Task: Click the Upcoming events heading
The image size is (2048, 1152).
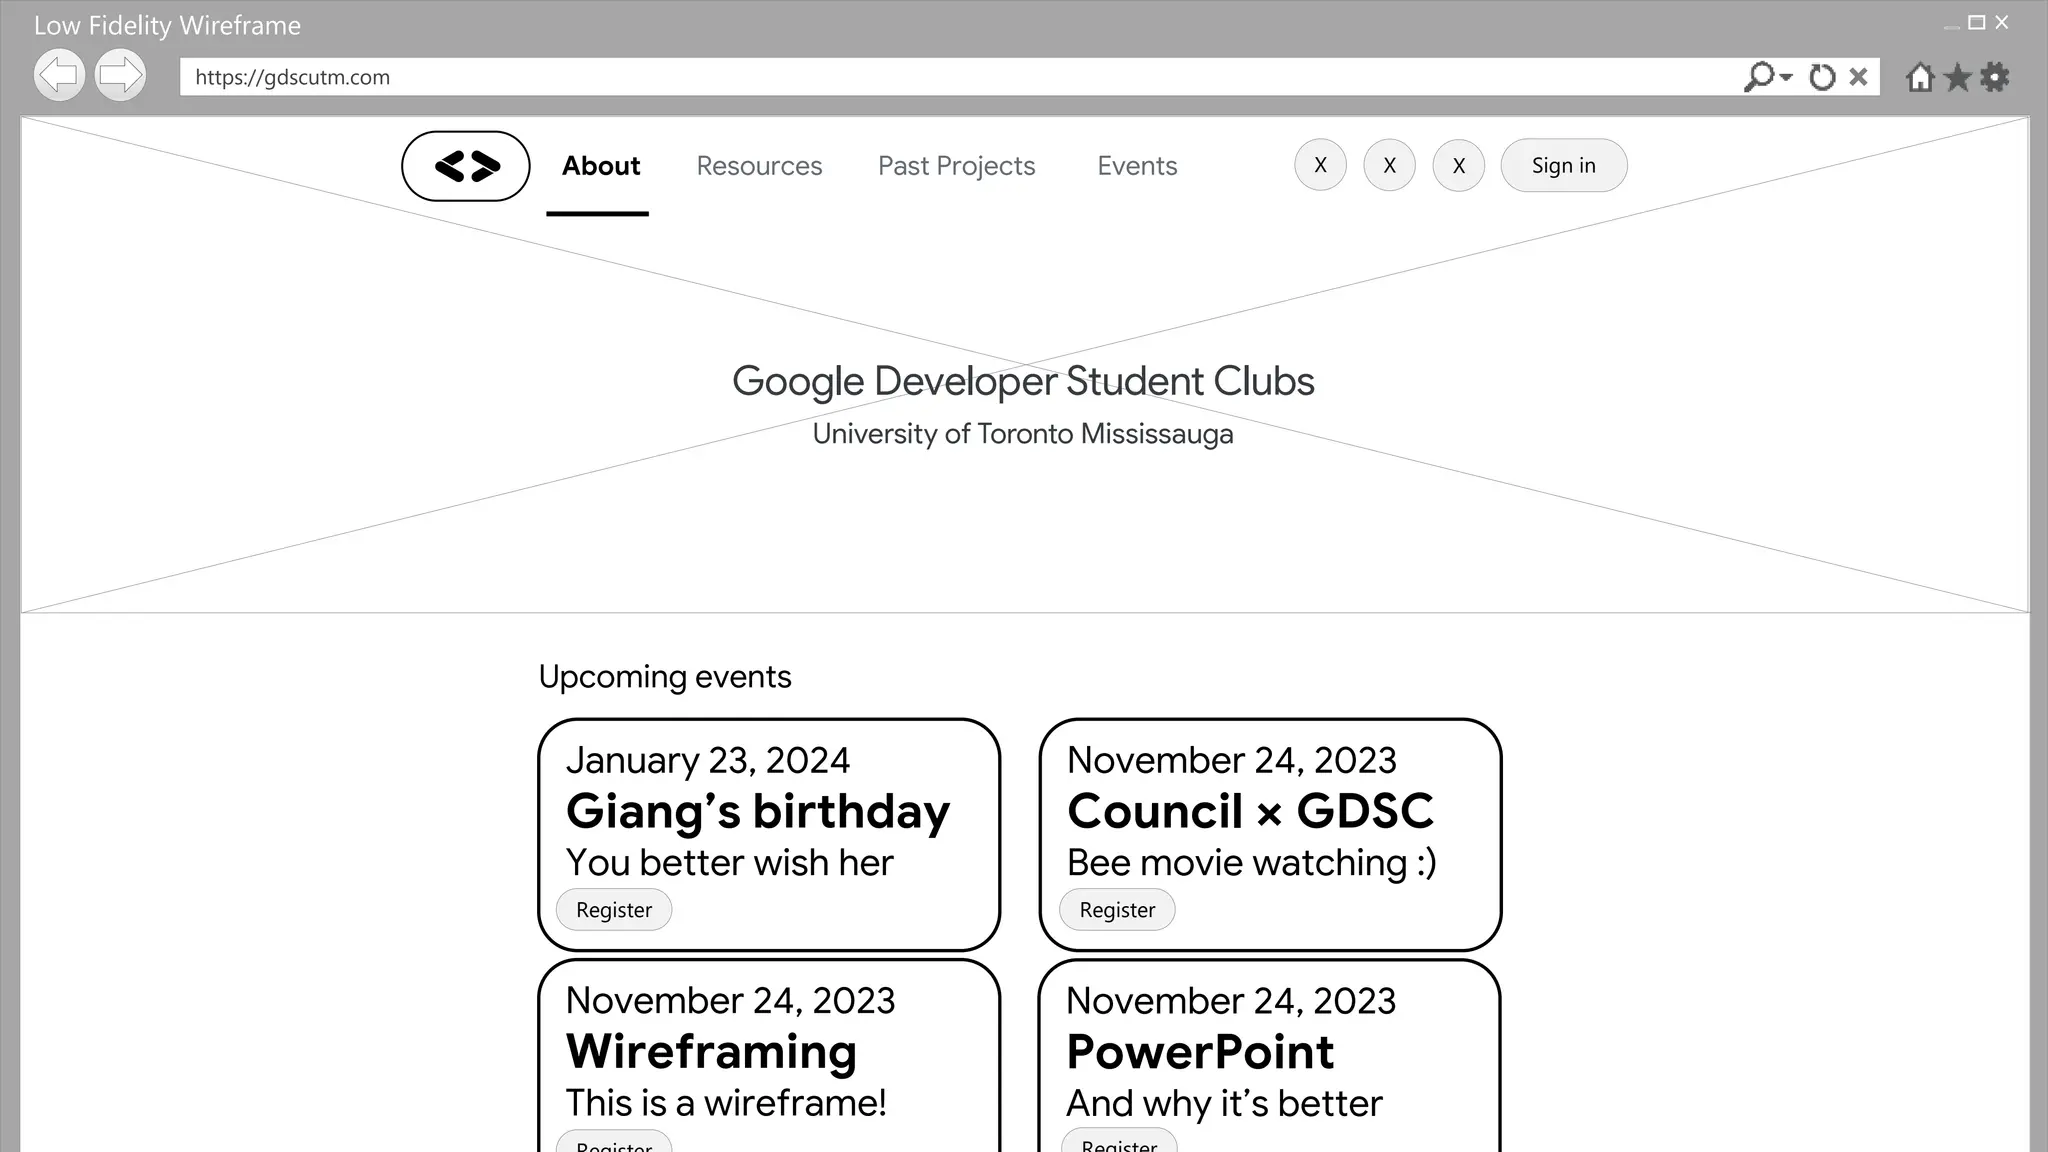Action: [x=665, y=677]
